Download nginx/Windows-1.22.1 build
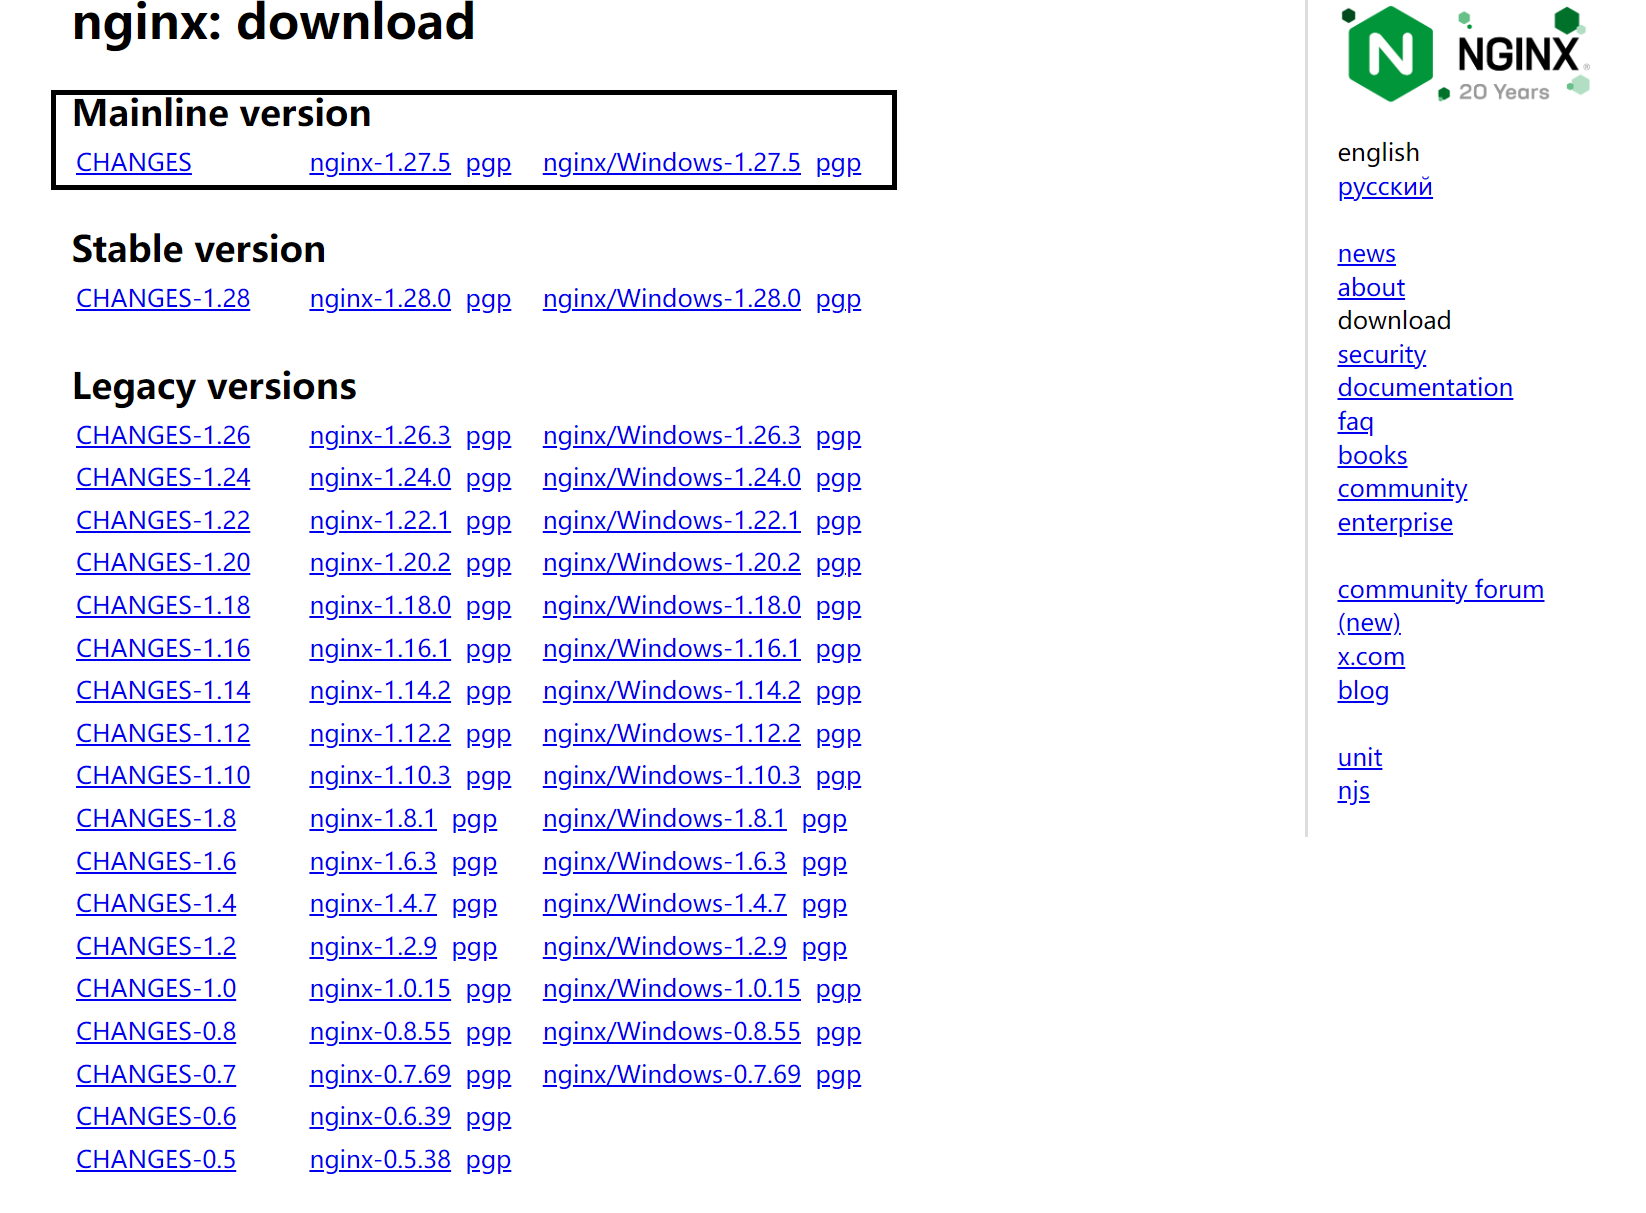 pyautogui.click(x=672, y=521)
